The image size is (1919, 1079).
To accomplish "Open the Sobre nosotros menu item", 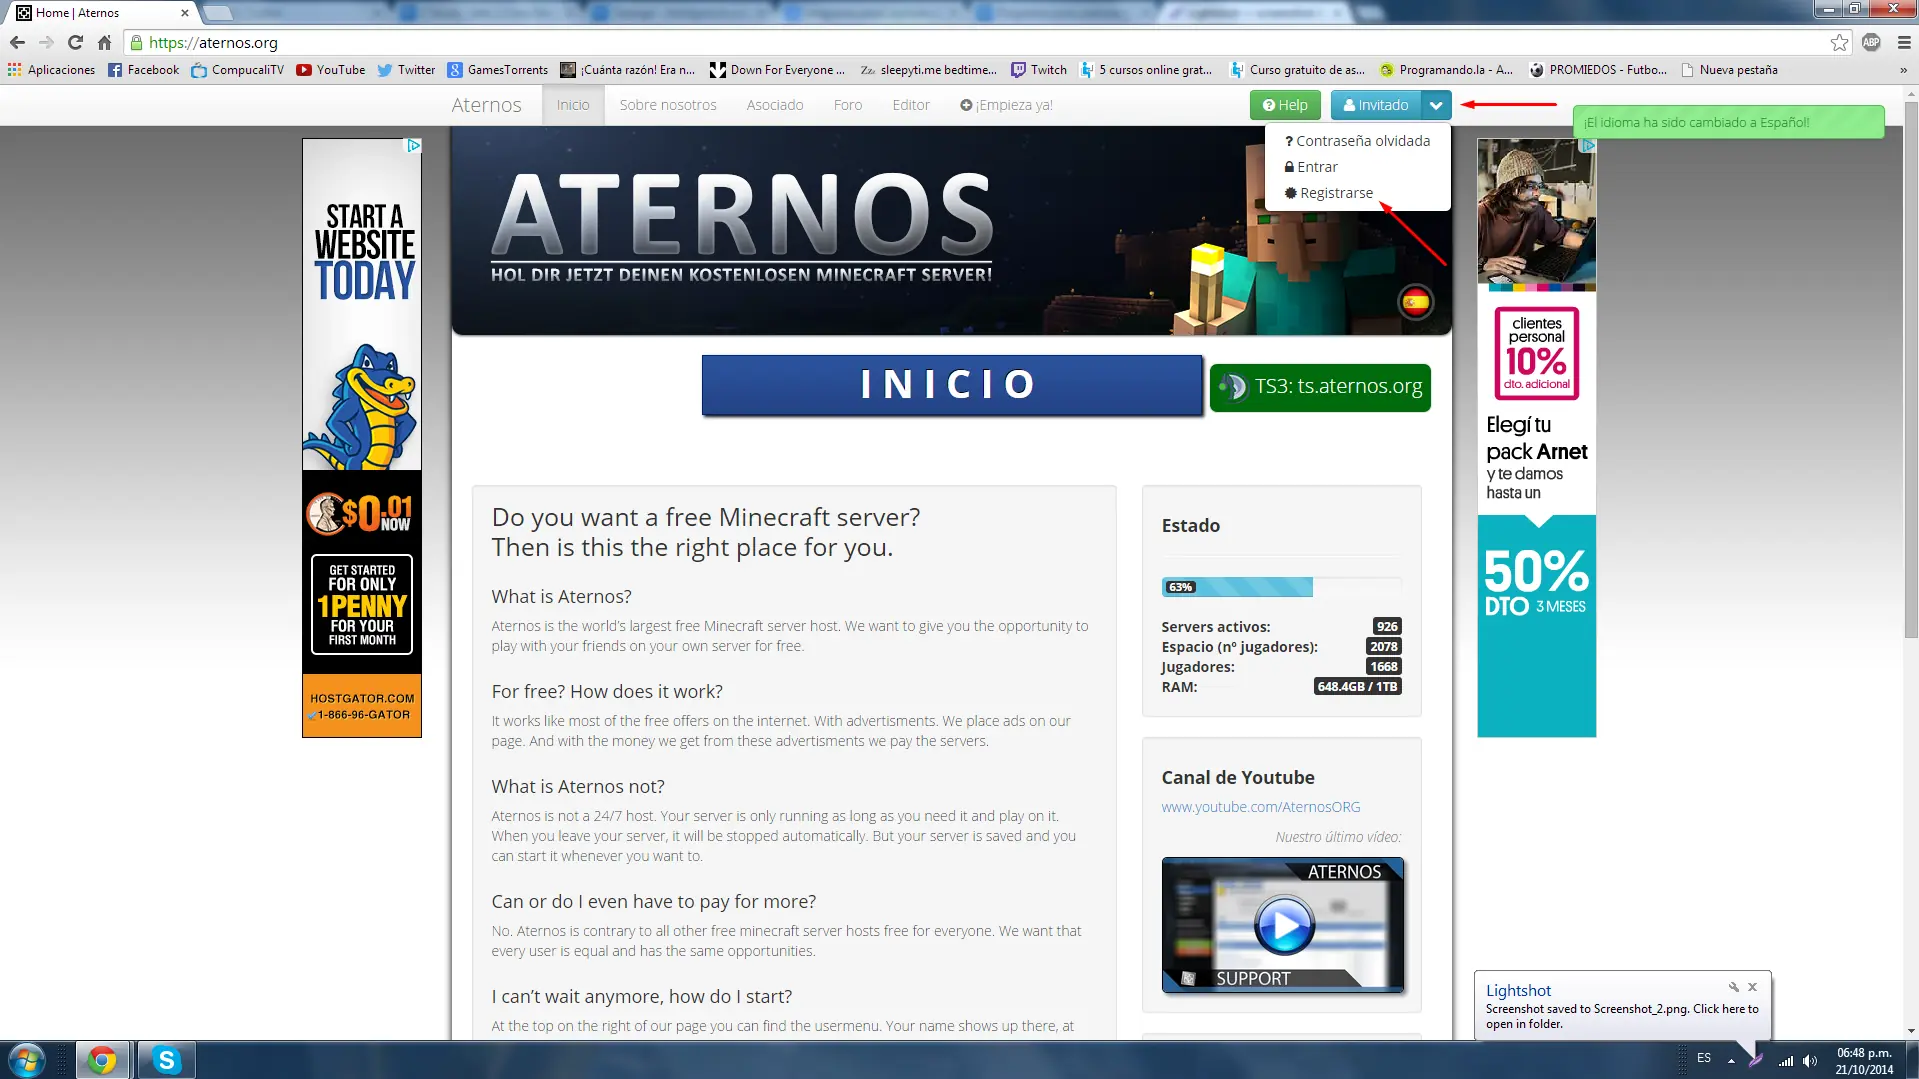I will tap(668, 105).
